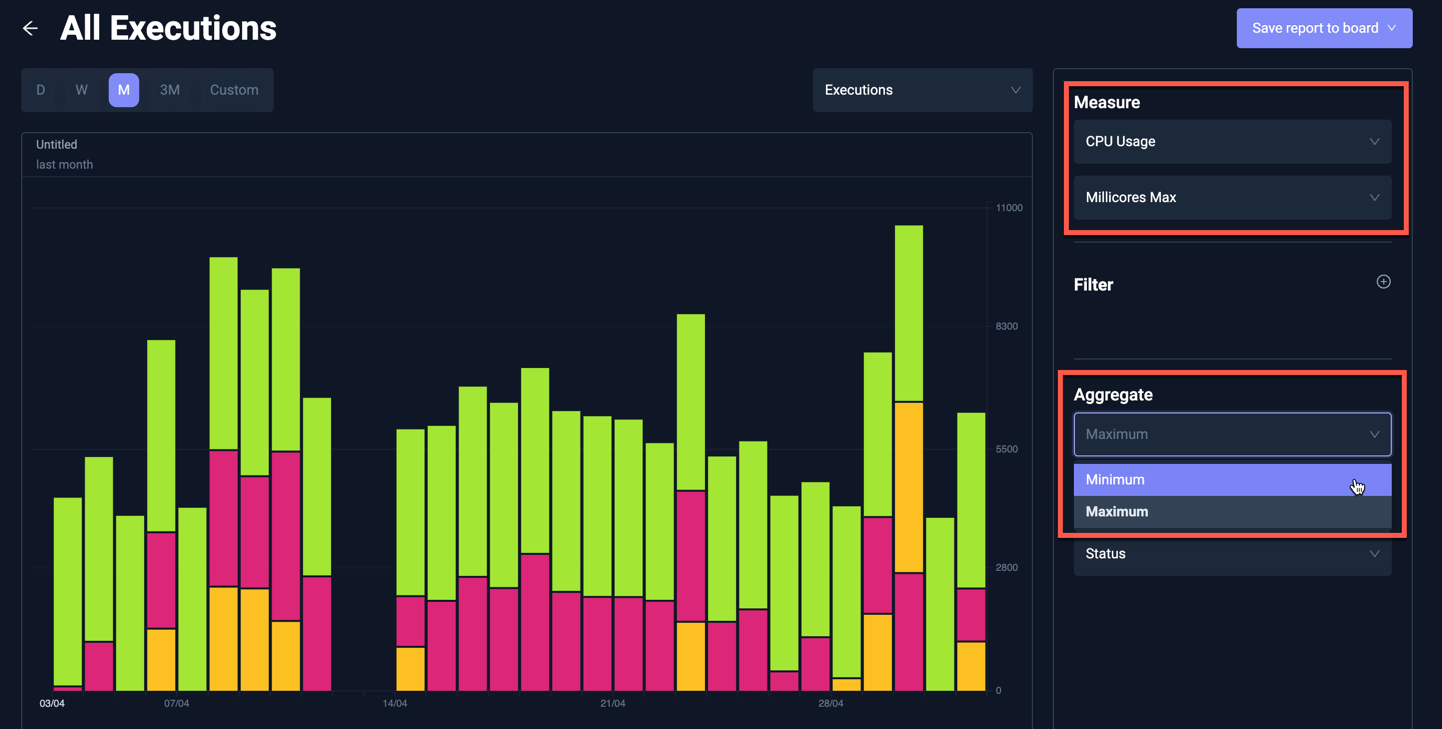The image size is (1442, 729).
Task: Select 'Minimum' from the aggregate list
Action: [1232, 479]
